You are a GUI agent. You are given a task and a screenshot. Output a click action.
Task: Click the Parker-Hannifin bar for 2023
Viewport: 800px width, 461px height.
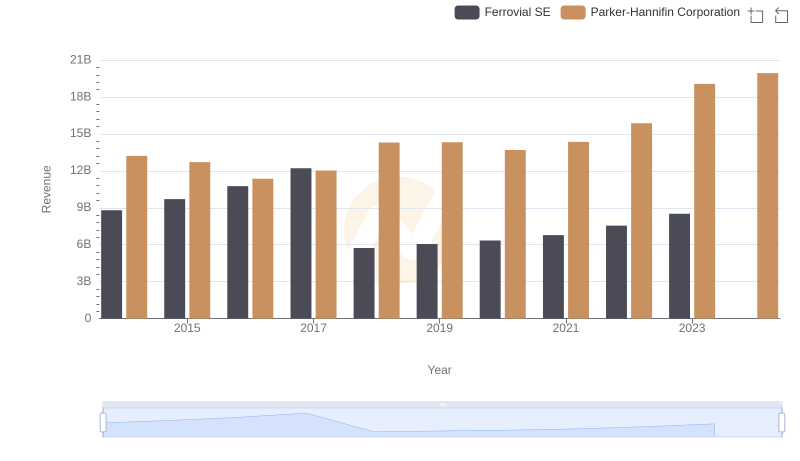click(x=705, y=201)
